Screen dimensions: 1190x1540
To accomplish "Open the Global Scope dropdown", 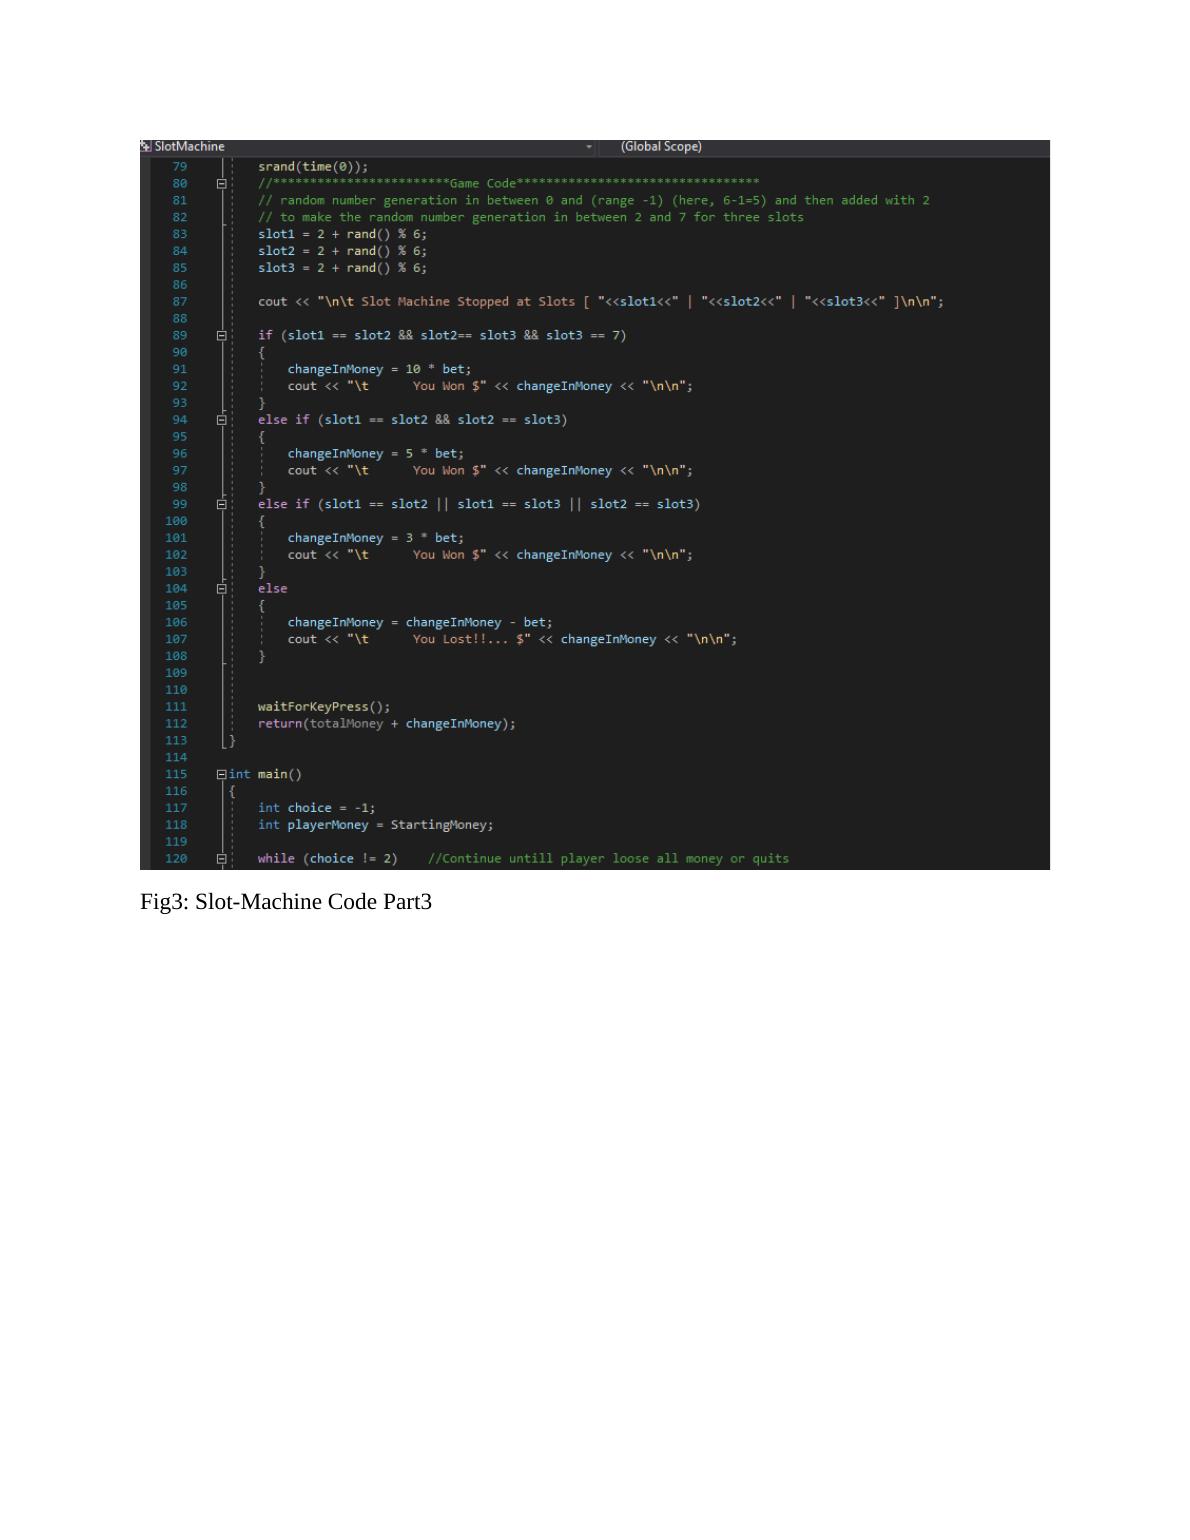I will click(661, 147).
